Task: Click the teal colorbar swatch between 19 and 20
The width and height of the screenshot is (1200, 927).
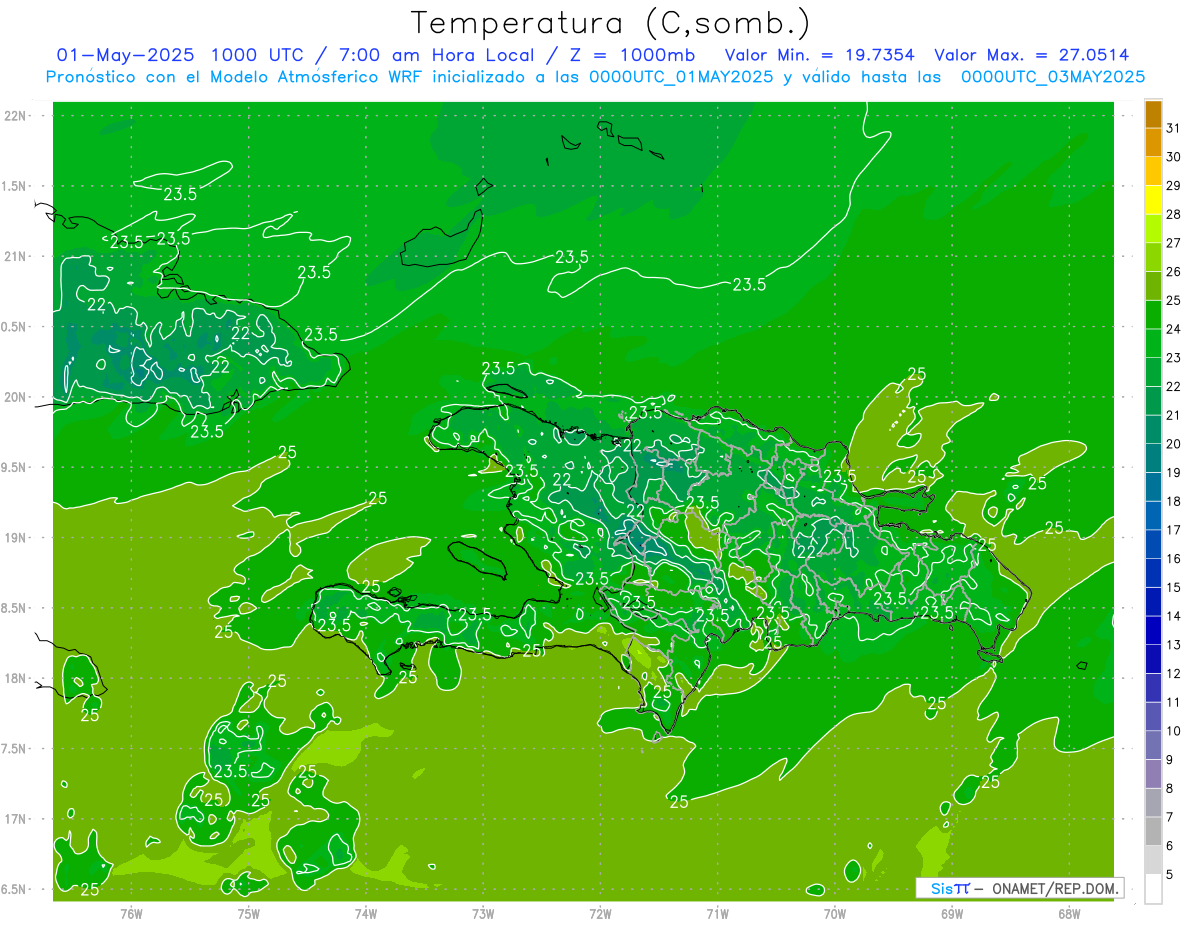Action: [x=1153, y=458]
